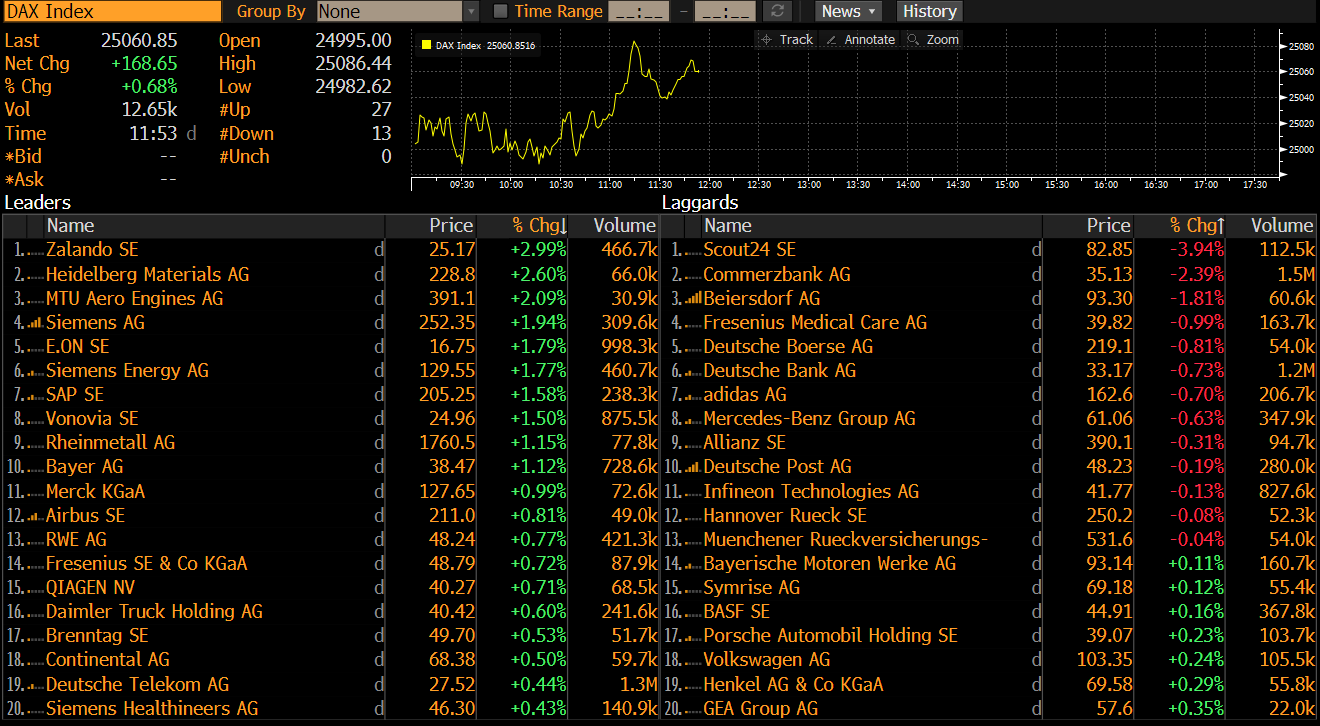The width and height of the screenshot is (1320, 726).
Task: Click the mini chart icon next to Deutsche Post AG
Action: [694, 466]
